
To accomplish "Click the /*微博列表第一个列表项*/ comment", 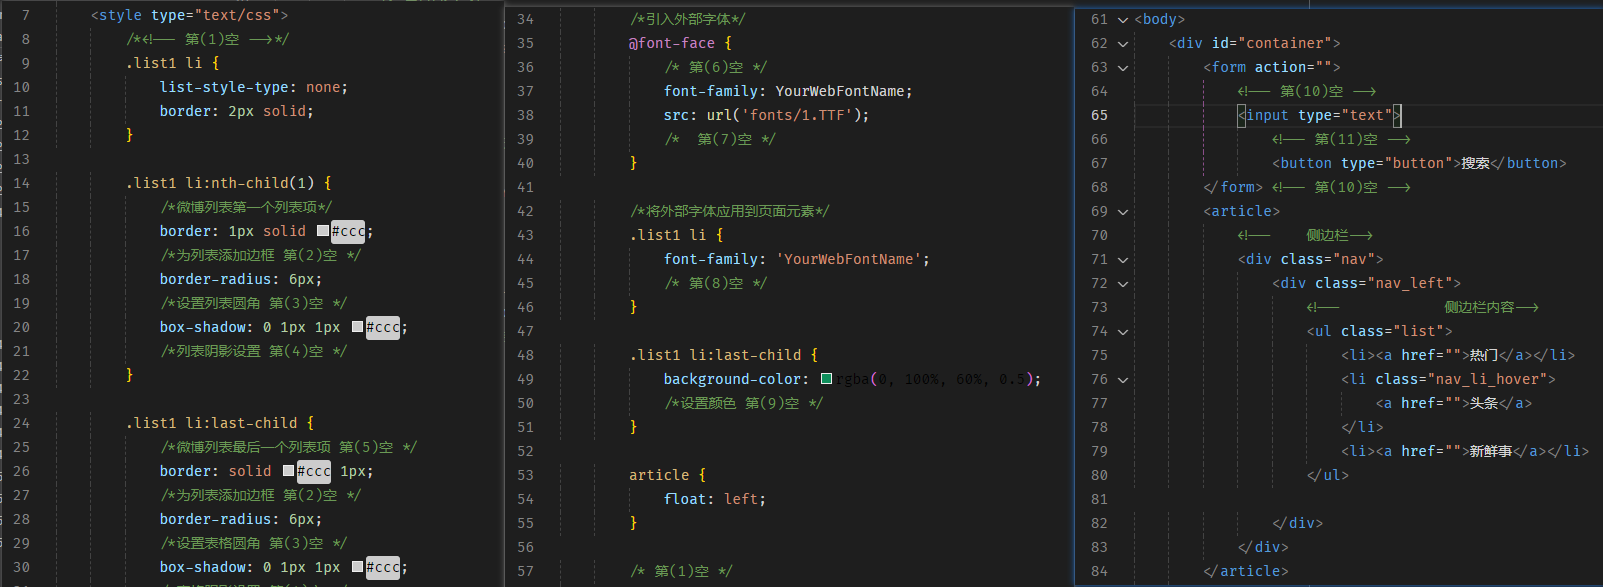I will click(246, 207).
